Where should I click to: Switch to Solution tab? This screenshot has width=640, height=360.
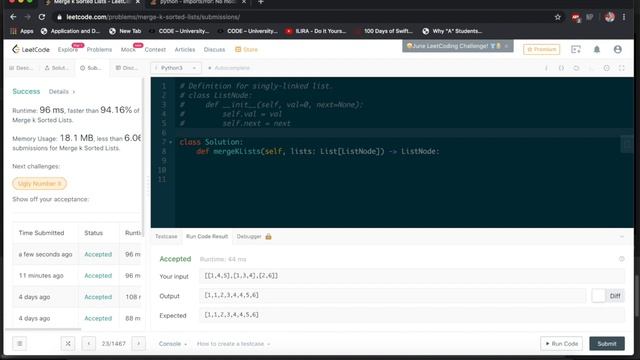(57, 68)
